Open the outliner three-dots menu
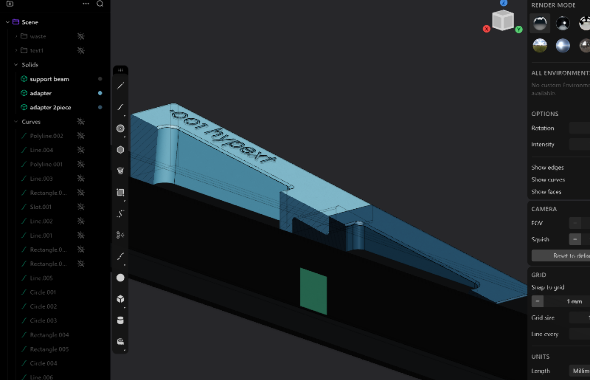This screenshot has height=380, width=590. pyautogui.click(x=86, y=4)
